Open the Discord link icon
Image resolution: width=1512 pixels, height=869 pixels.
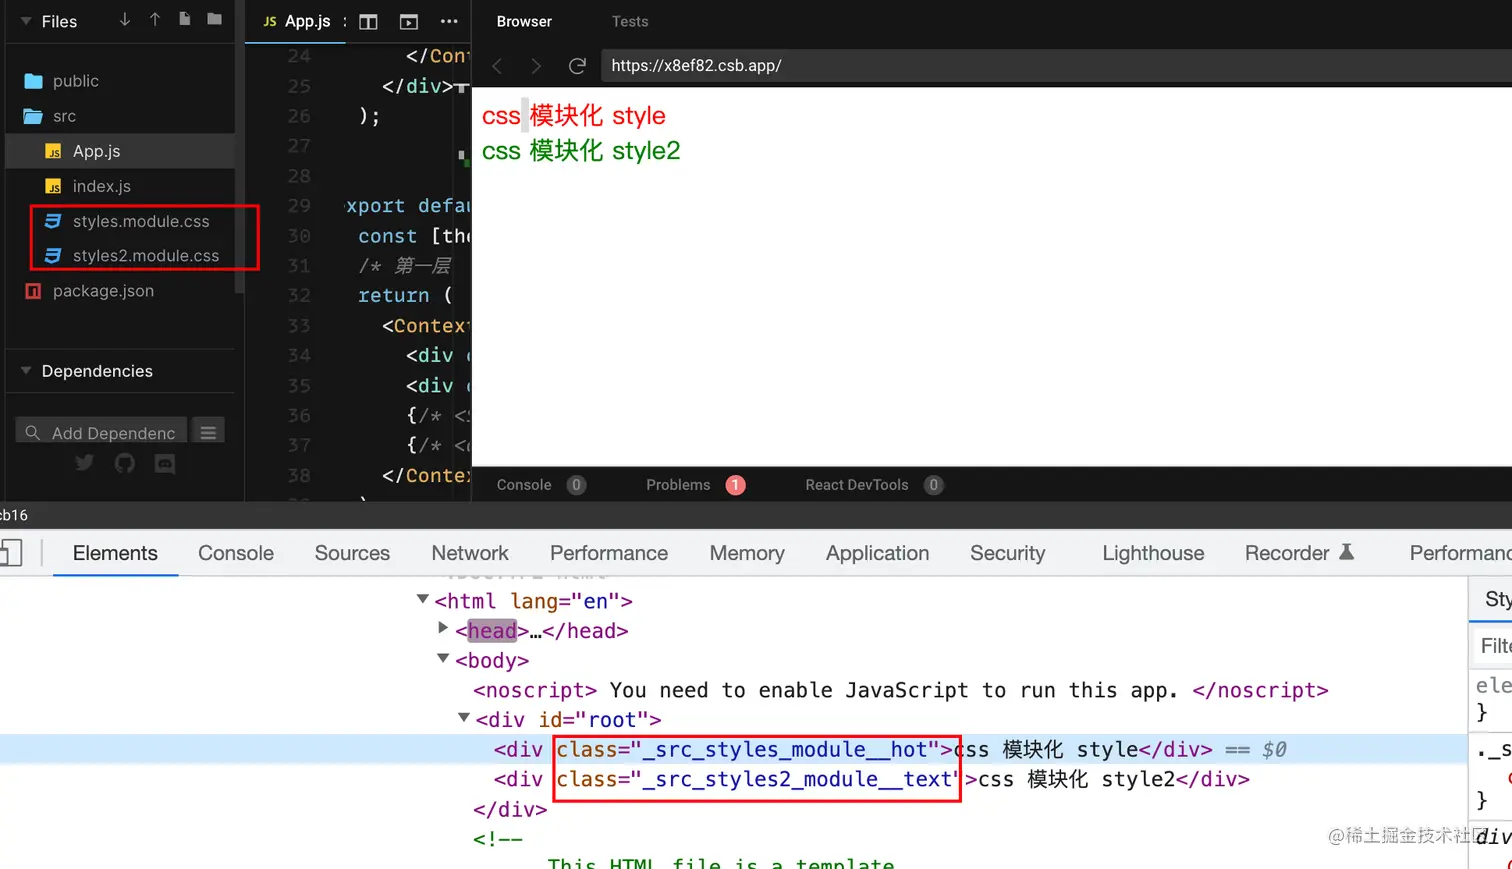point(165,463)
